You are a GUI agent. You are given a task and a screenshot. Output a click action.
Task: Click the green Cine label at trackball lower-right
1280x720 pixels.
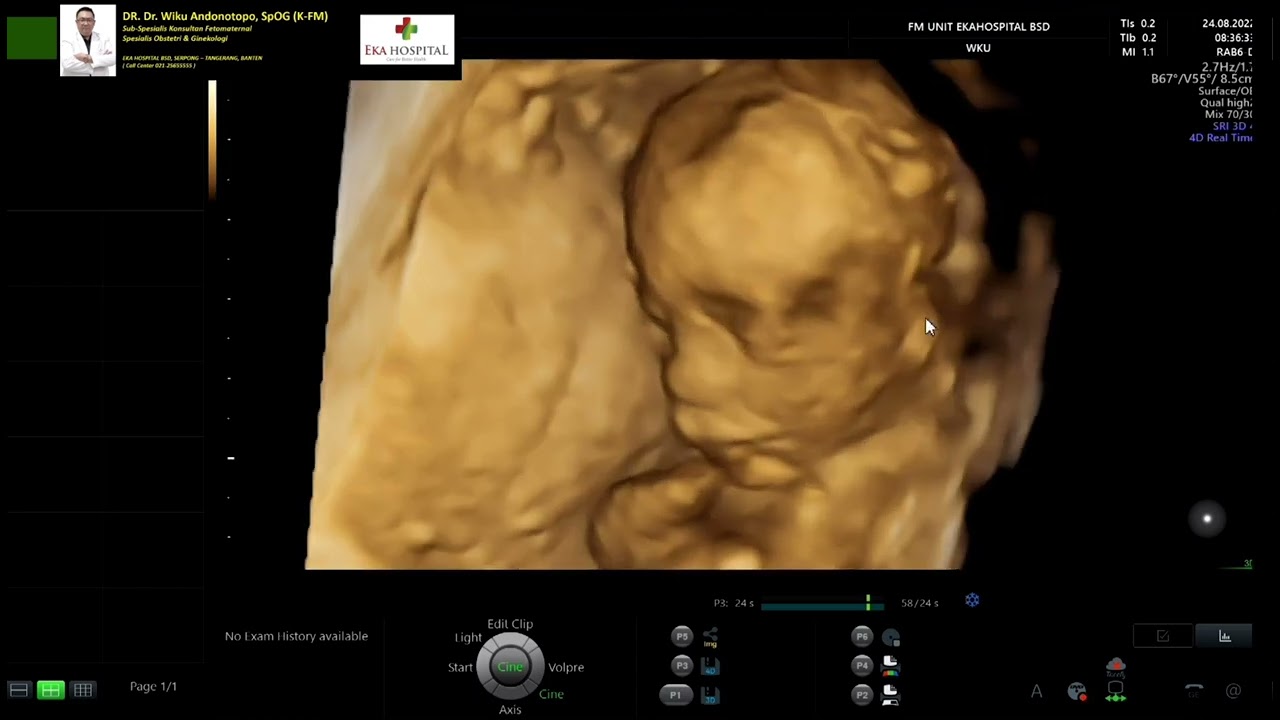coord(551,694)
